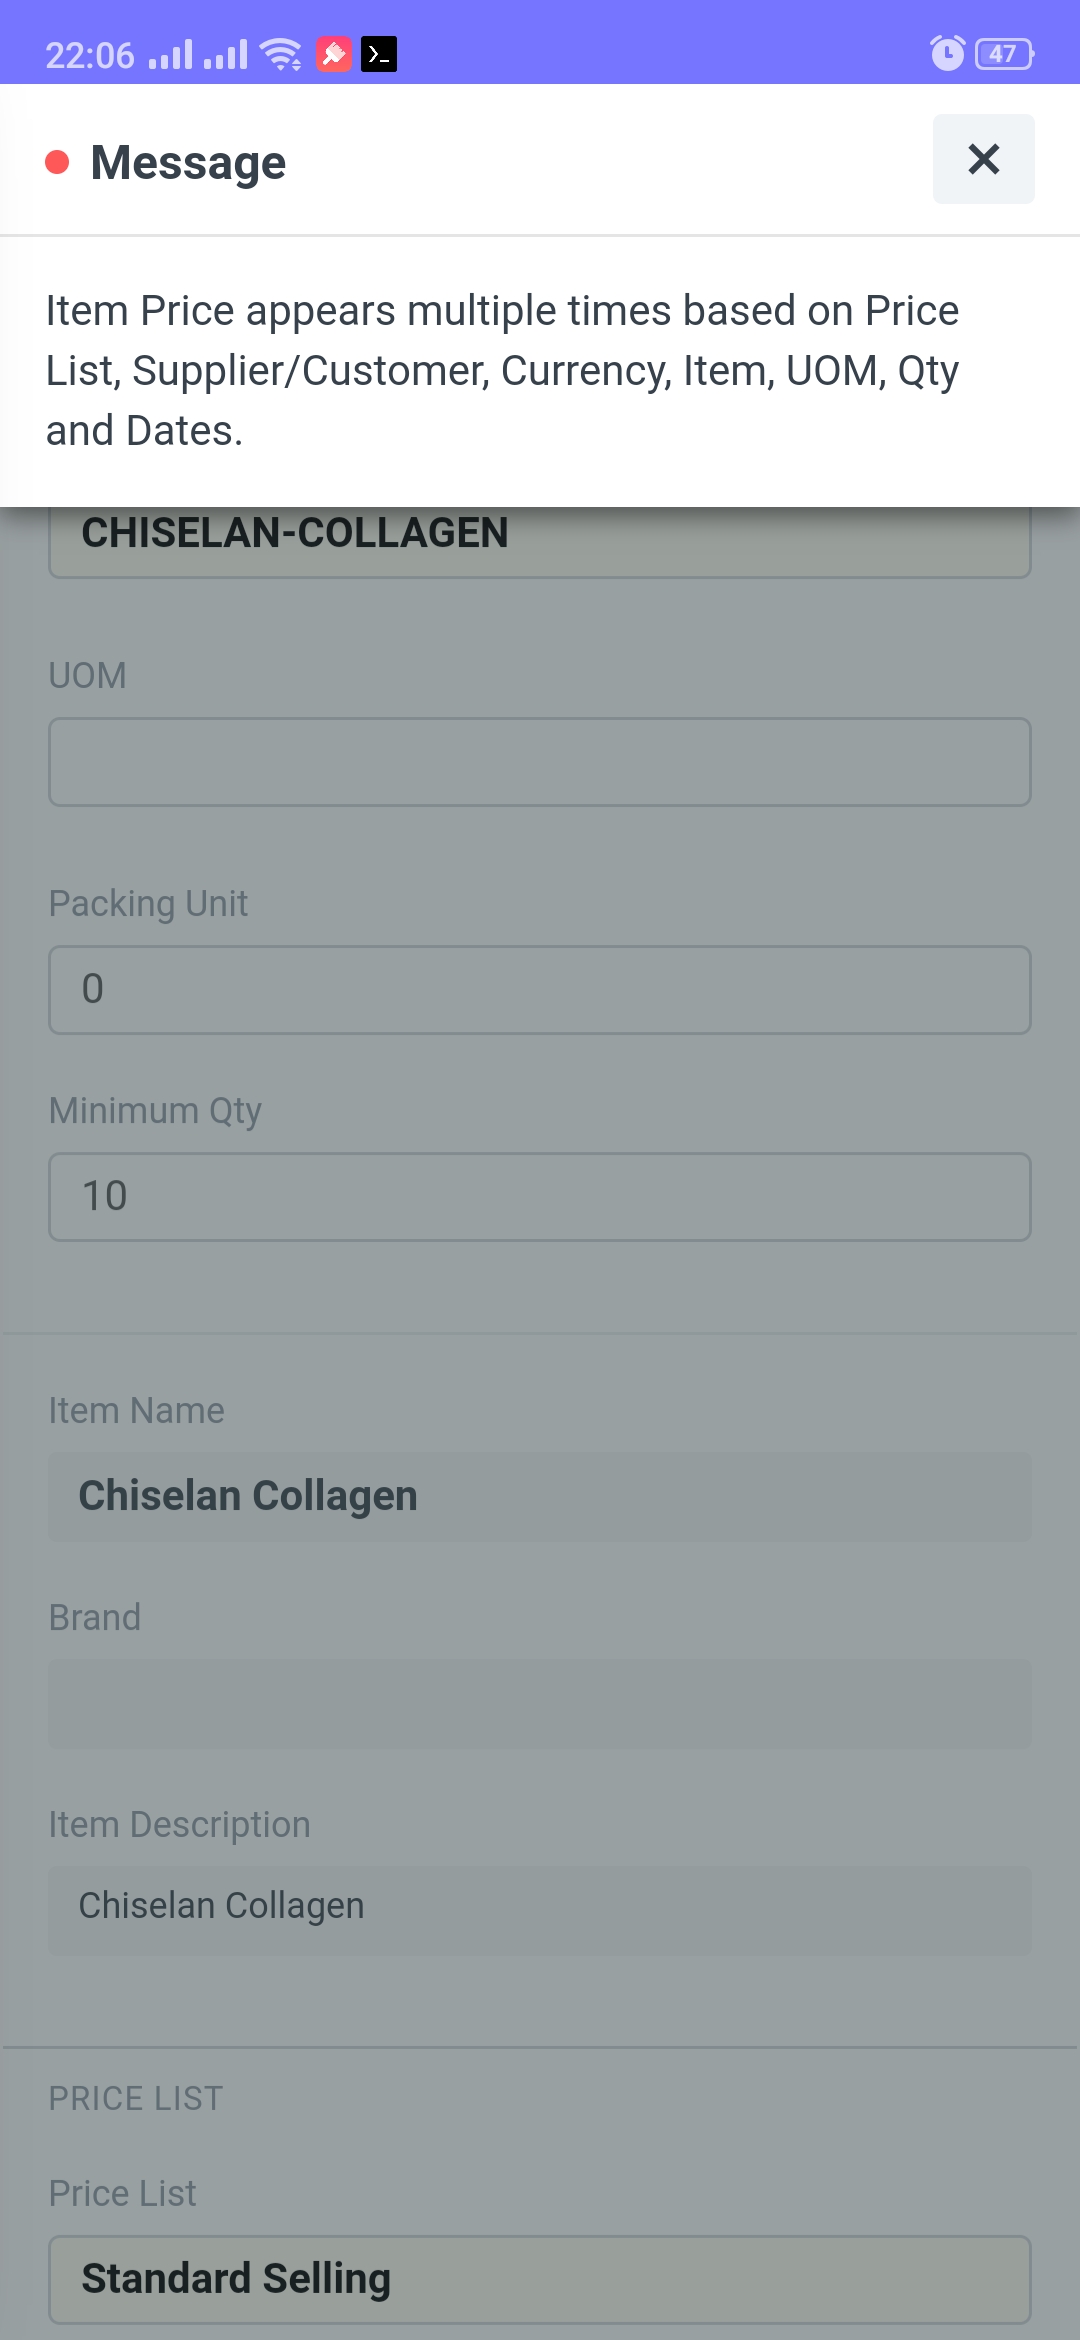Tap the 22:06 clock in status bar
Viewport: 1080px width, 2340px height.
[x=90, y=55]
